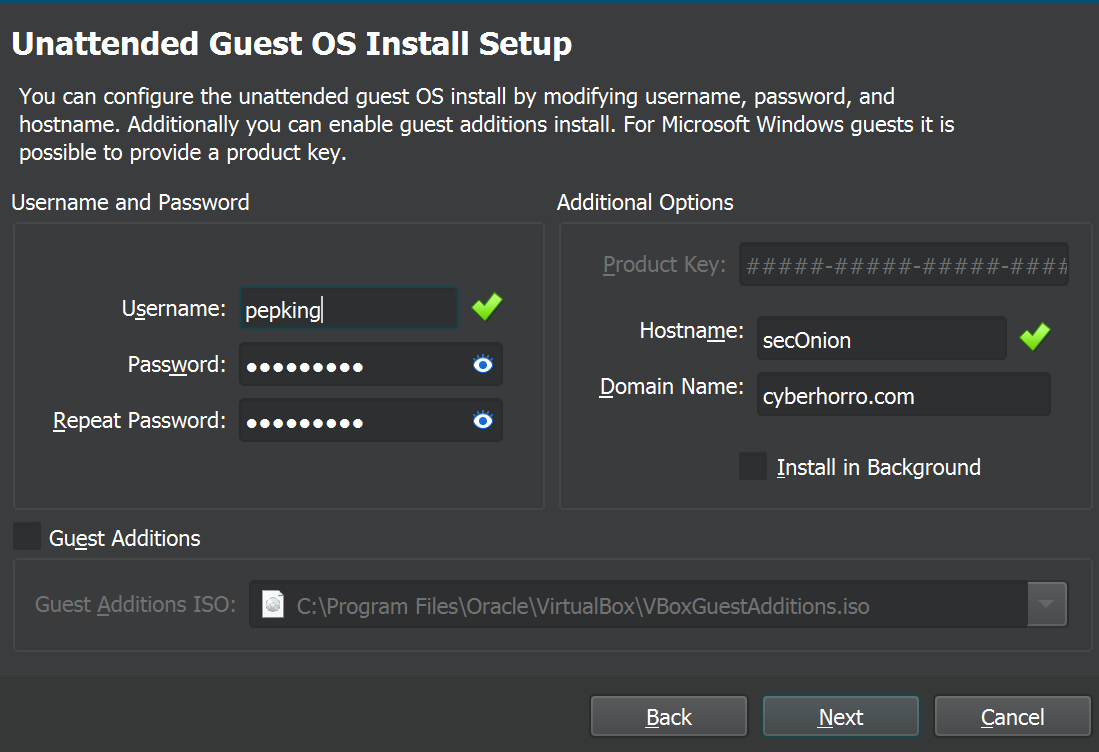Proceed by pressing the Next button

click(840, 717)
